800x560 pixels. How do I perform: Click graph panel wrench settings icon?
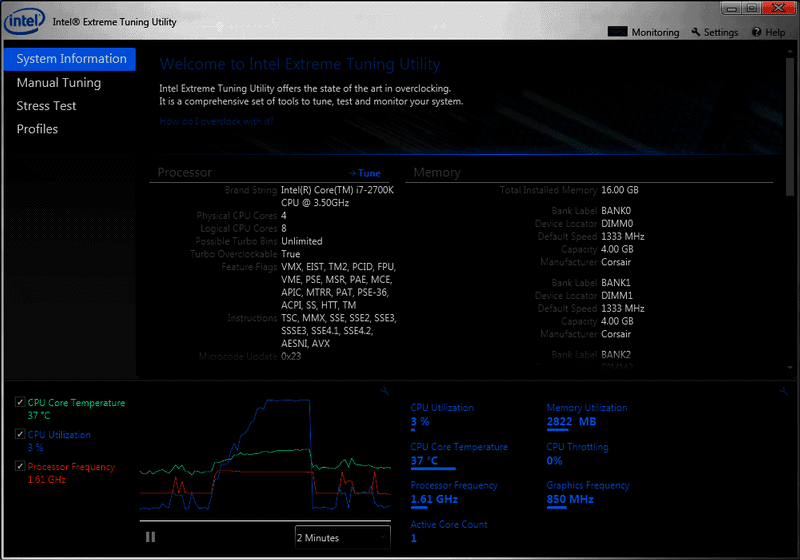pyautogui.click(x=385, y=391)
